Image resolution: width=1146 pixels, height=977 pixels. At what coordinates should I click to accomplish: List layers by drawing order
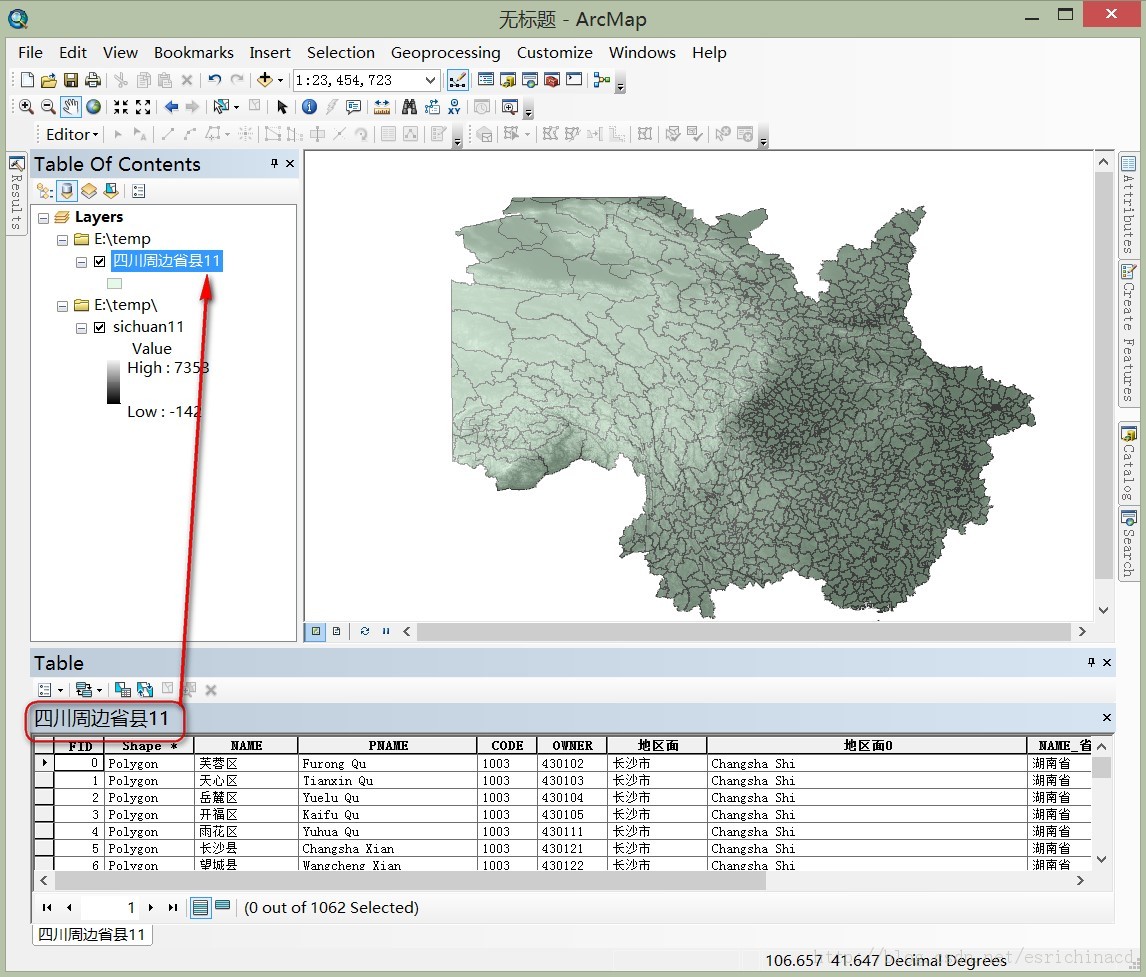point(45,191)
